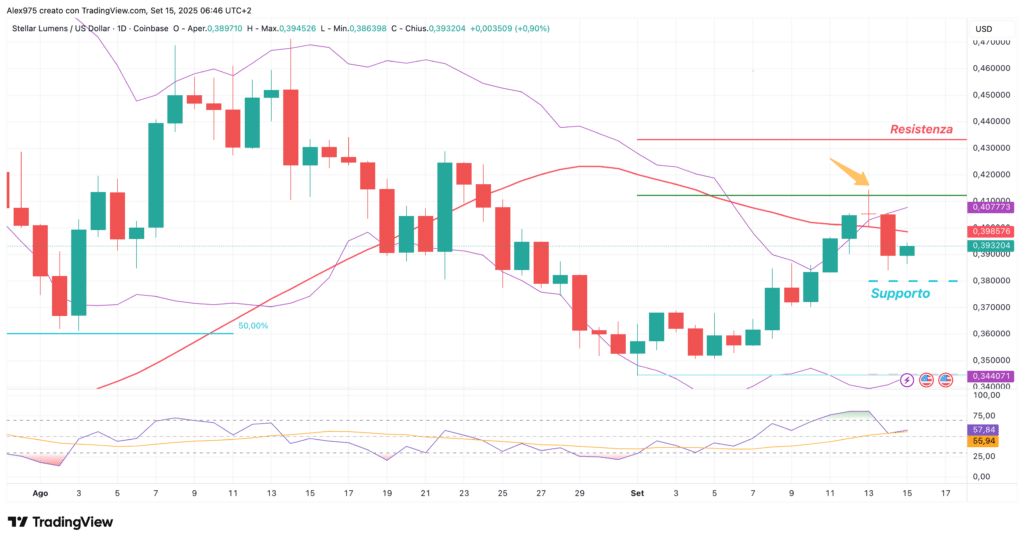
Task: Click the Min.0,386398 low value
Action: [359, 29]
